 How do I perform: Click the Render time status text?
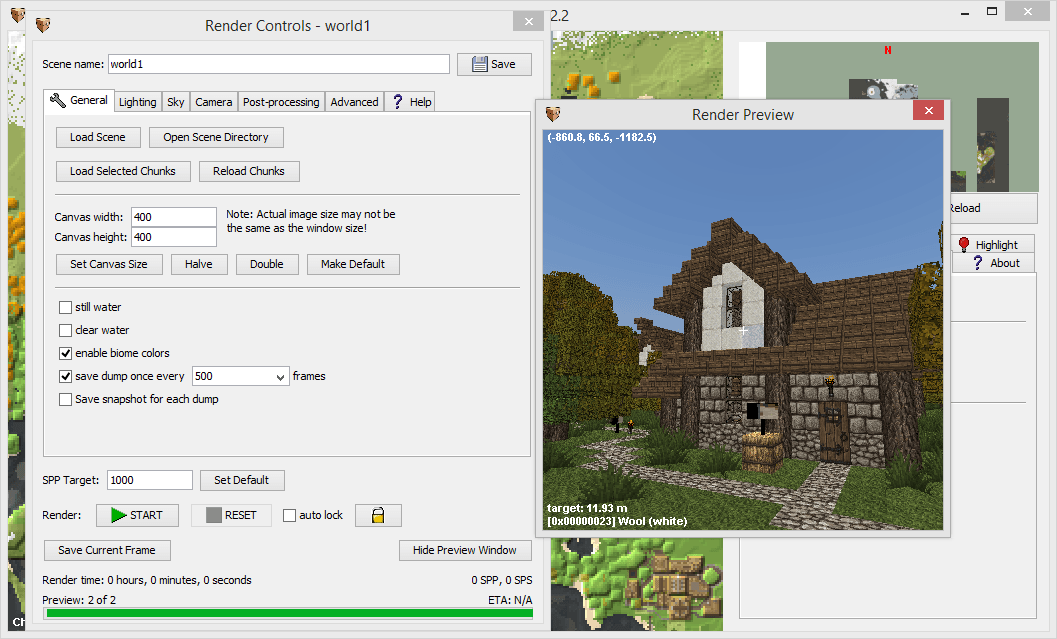[x=147, y=580]
